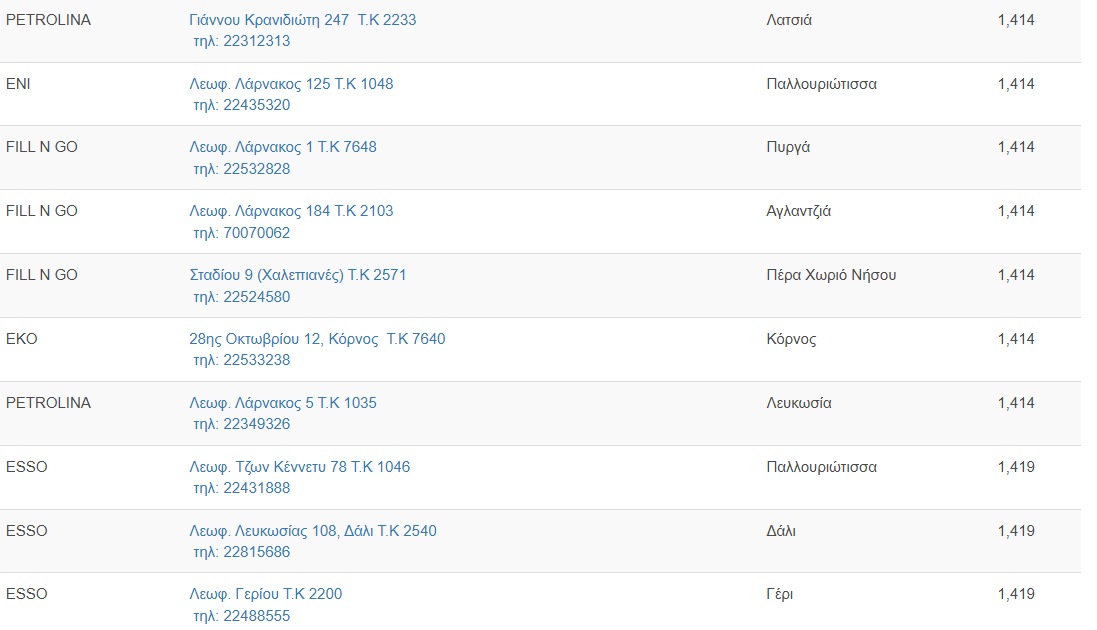This screenshot has width=1097, height=630.
Task: Click the Λεωφ. Λάρνακος 1 Τ.Κ 7648 link
Action: click(283, 147)
